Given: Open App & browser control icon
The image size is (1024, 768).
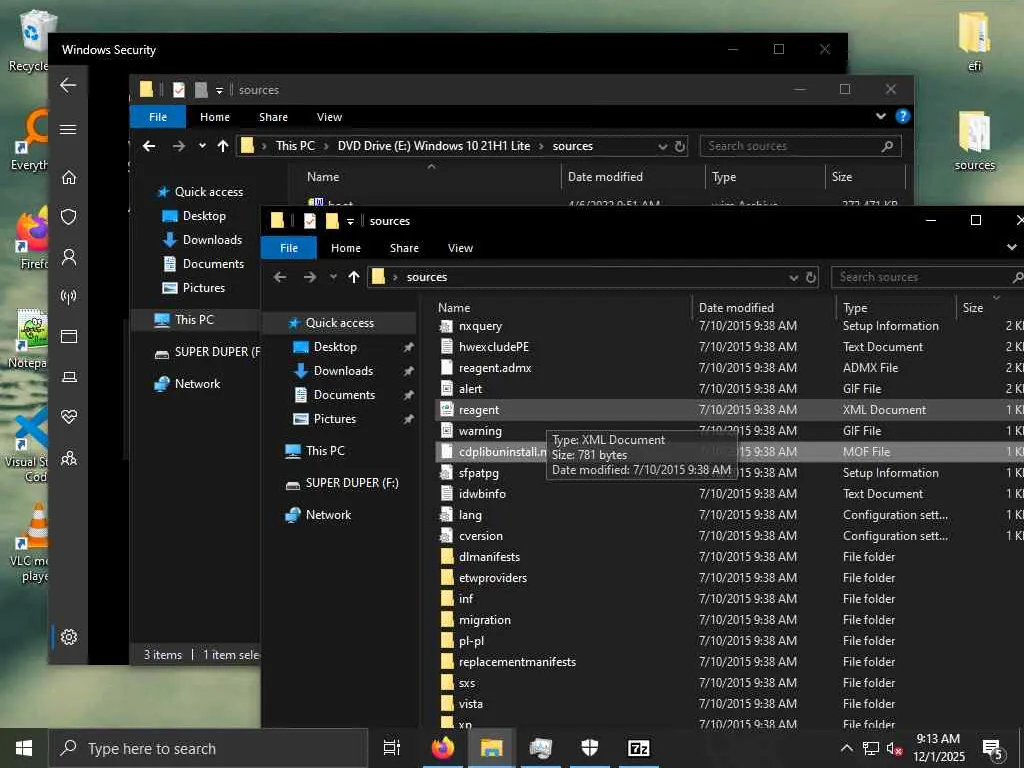Looking at the screenshot, I should [x=69, y=336].
